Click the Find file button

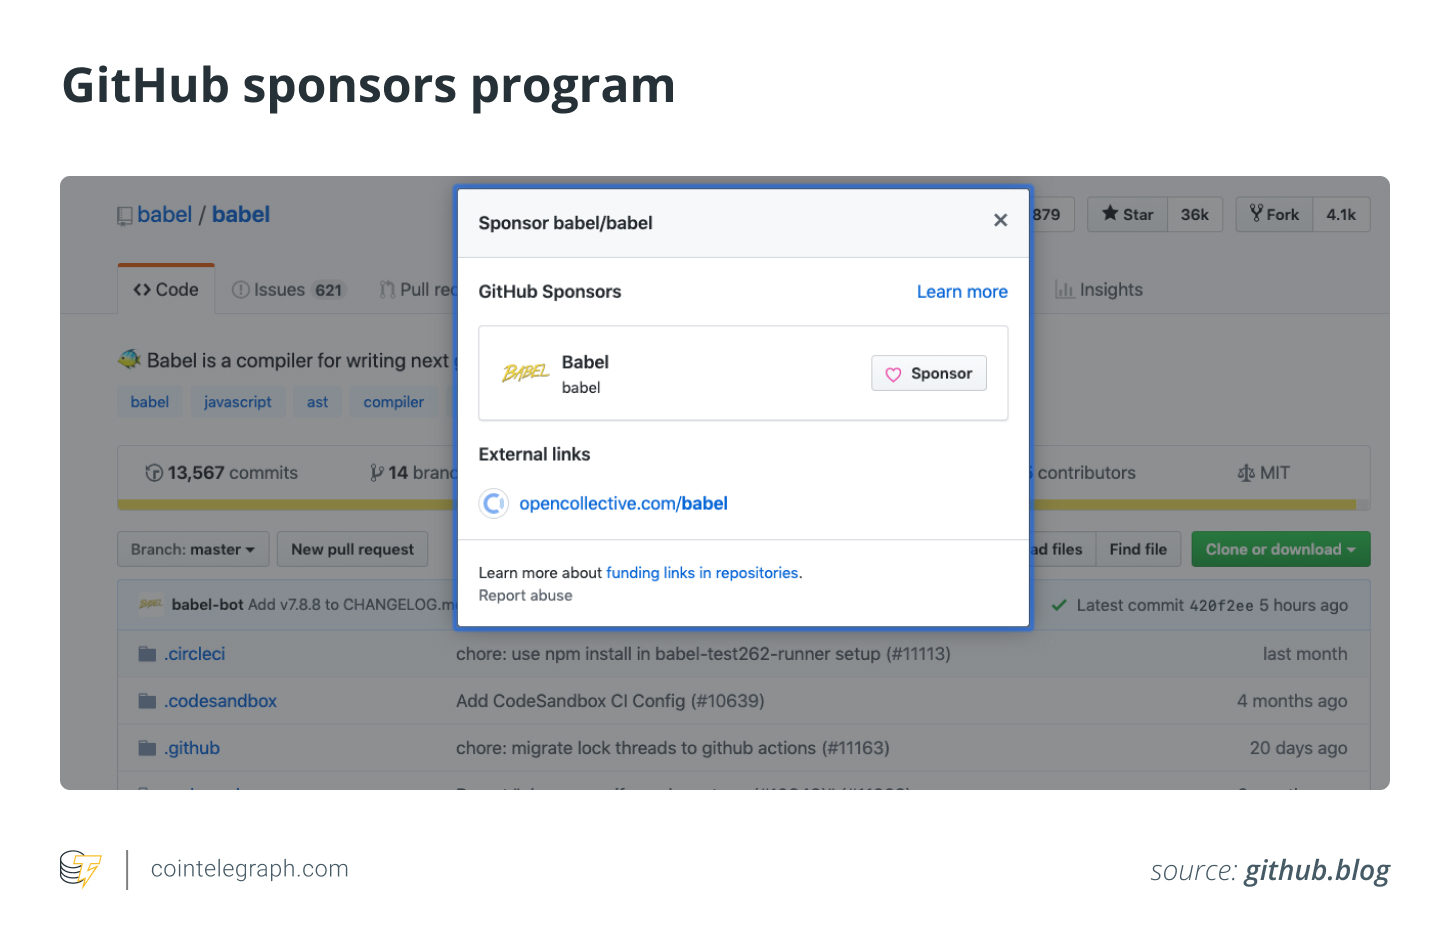(x=1138, y=548)
